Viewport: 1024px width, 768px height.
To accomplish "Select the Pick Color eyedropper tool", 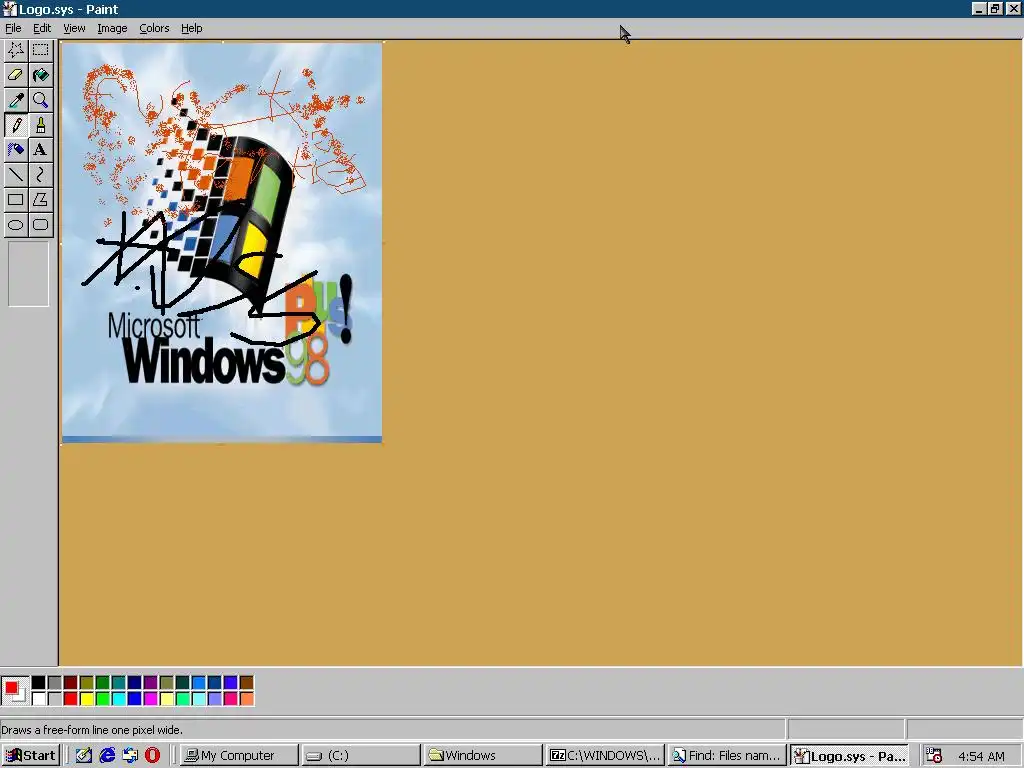I will click(x=16, y=100).
